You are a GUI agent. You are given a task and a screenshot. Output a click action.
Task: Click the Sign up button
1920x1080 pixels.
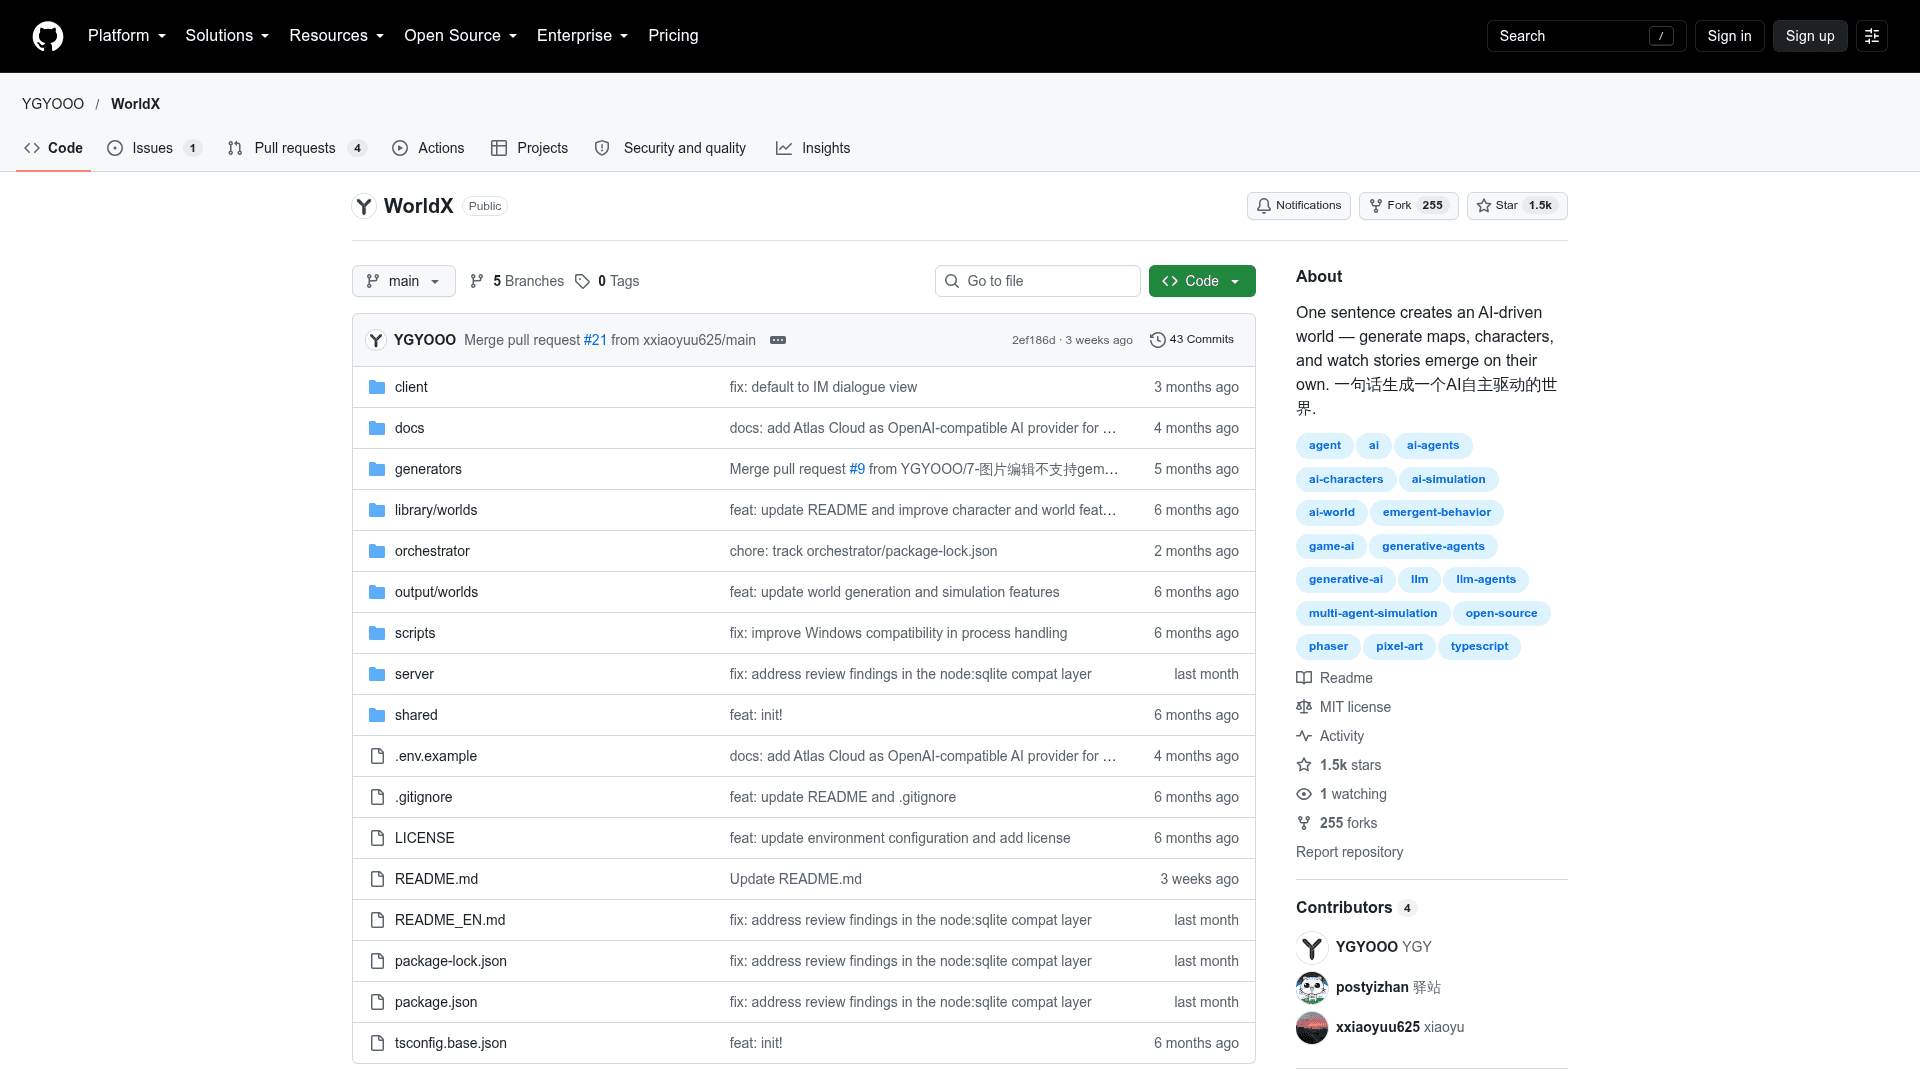coord(1810,36)
